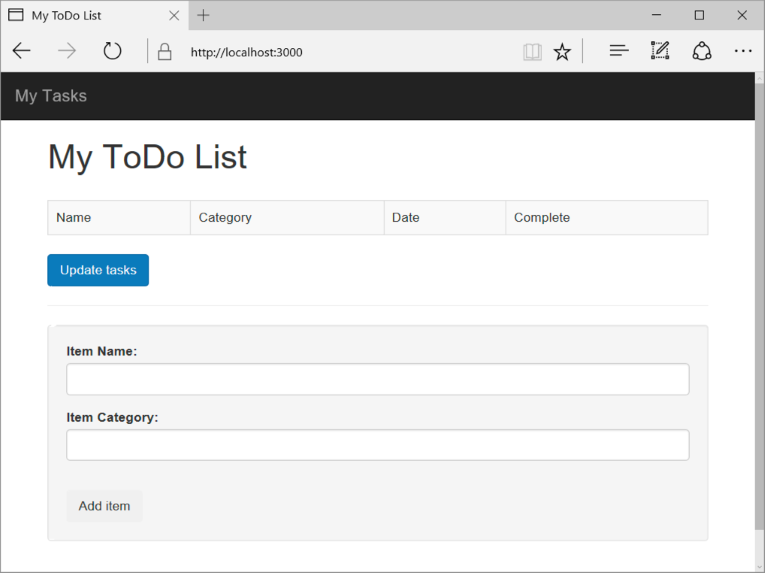Click the vertical page scrollbar
765x573 pixels.
pos(759,320)
